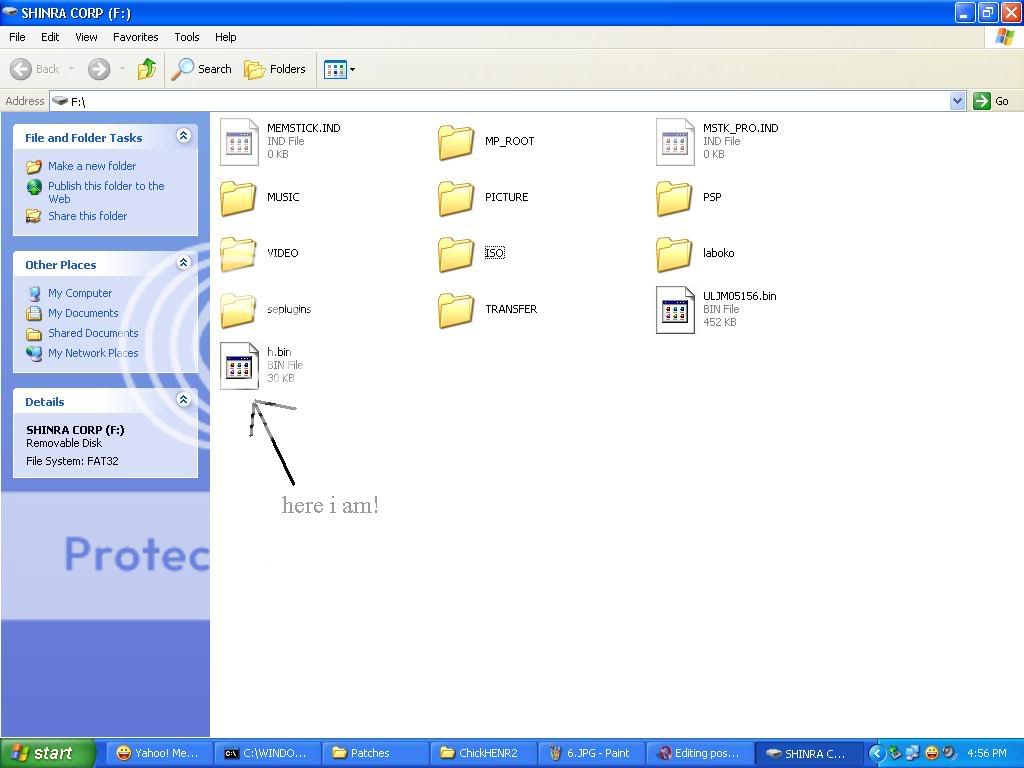Open Back button history dropdown

click(x=71, y=69)
